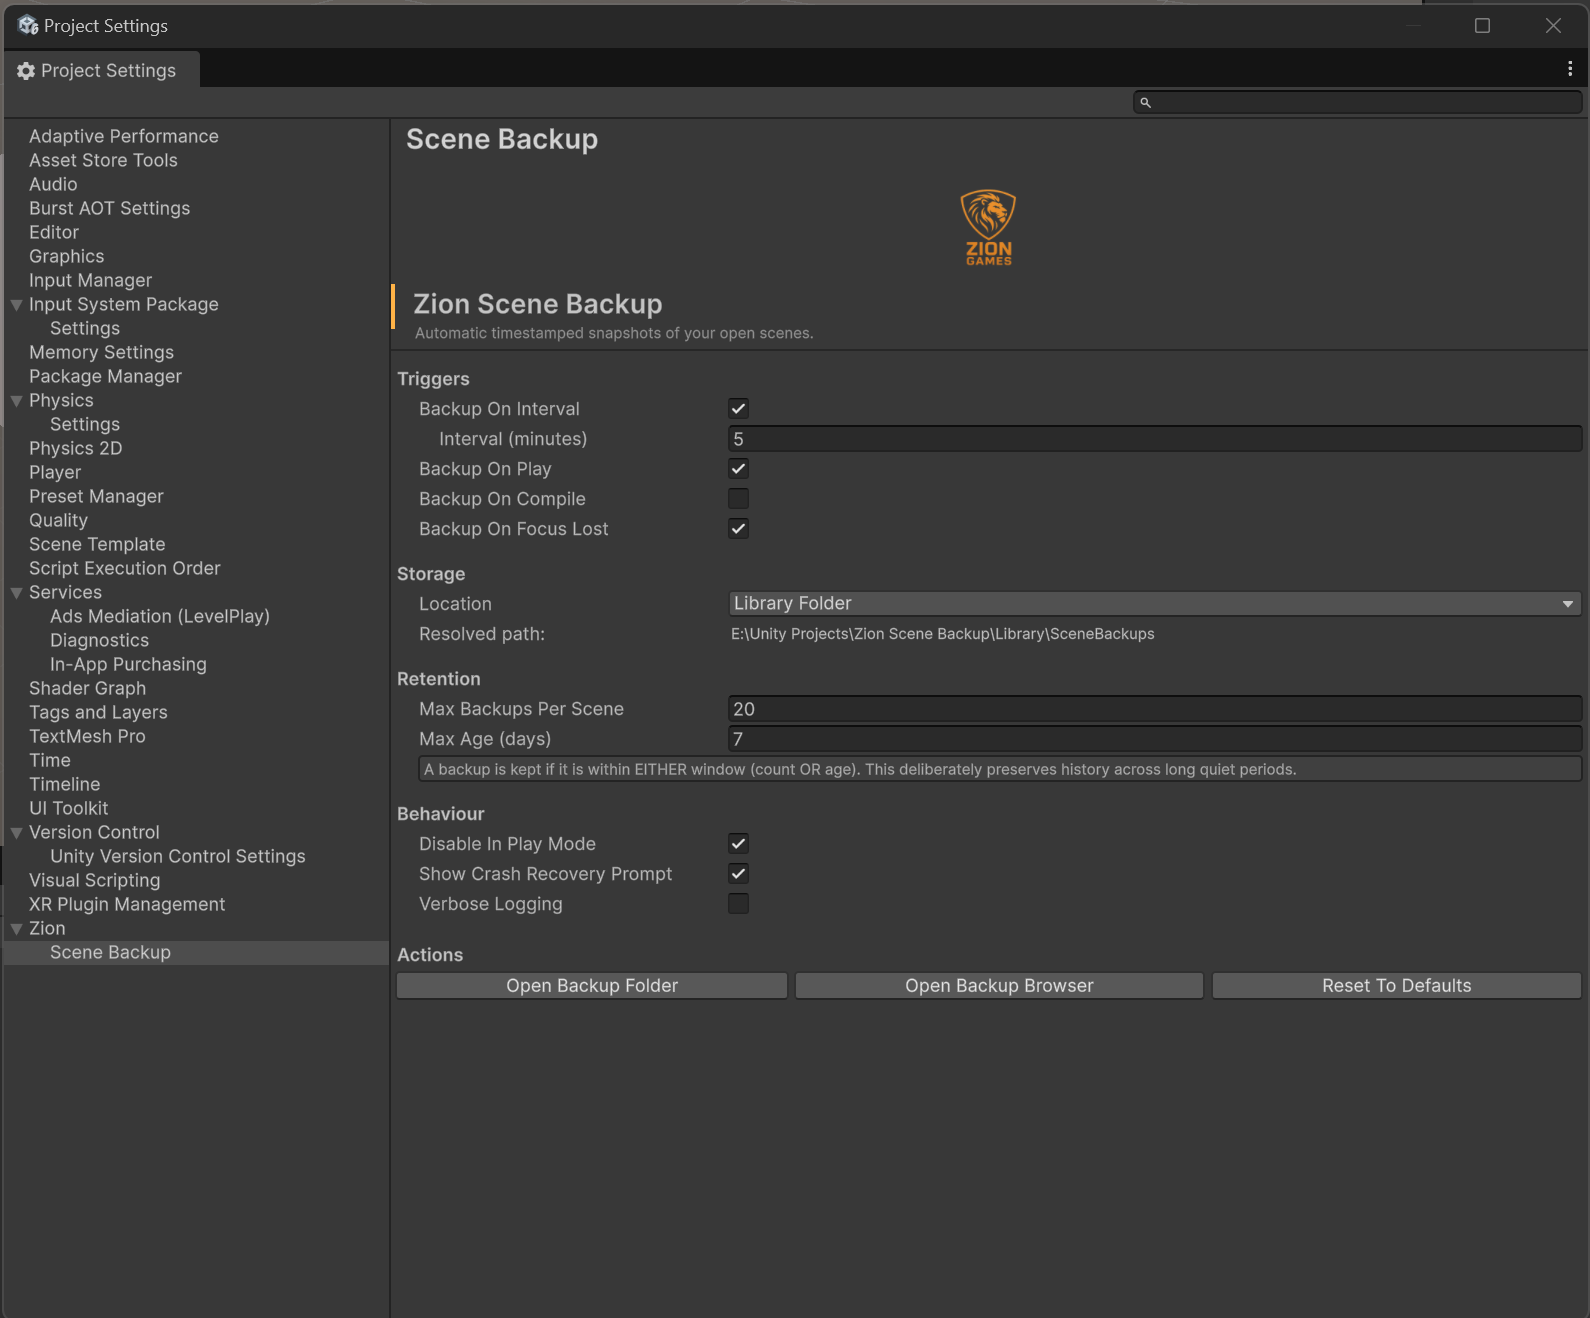Click the Zion Games lion logo
Screen dimensions: 1590x1318
point(988,227)
